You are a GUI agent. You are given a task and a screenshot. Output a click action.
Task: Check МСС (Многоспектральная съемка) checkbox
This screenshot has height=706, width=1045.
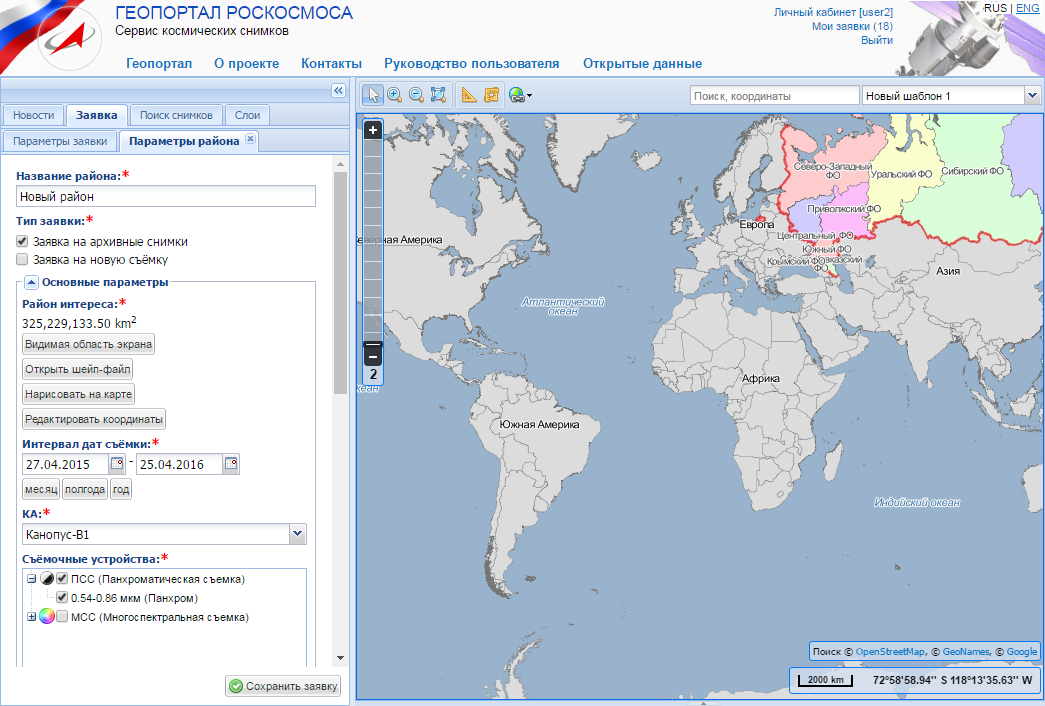click(x=62, y=617)
